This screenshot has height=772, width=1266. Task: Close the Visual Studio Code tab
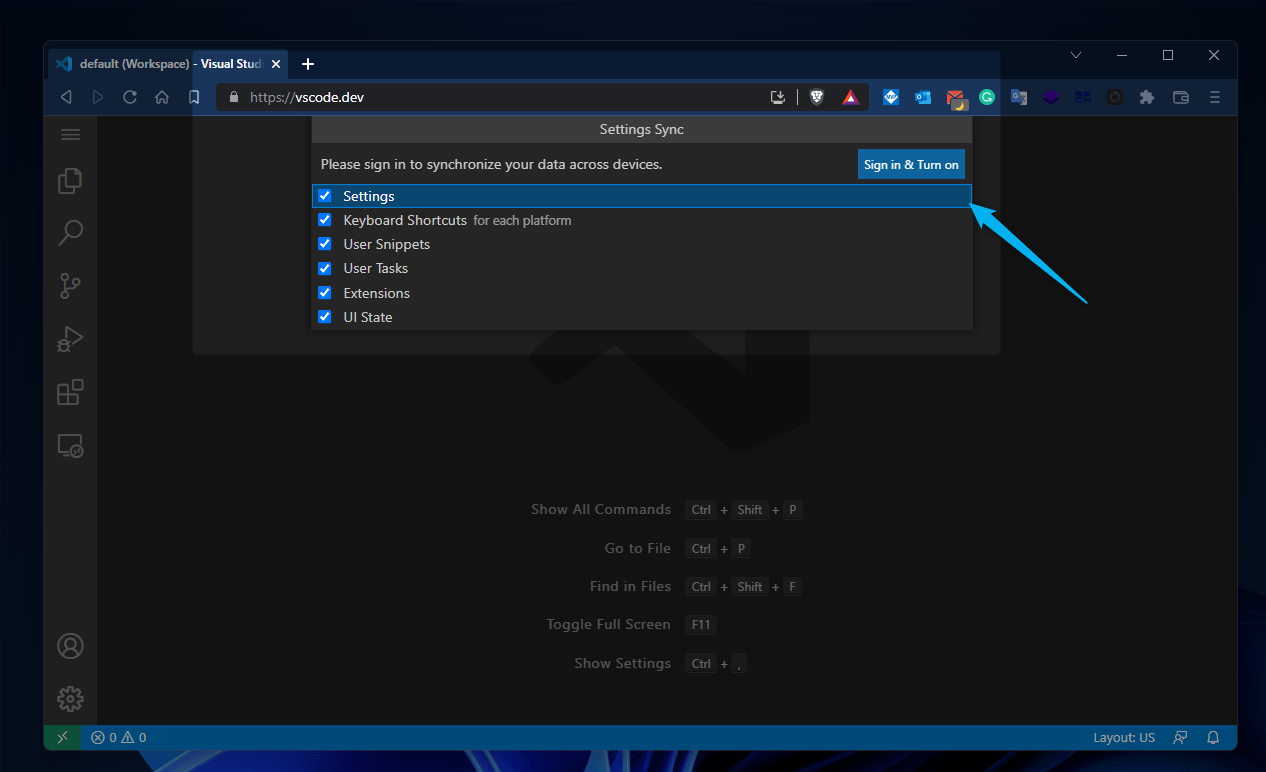277,64
